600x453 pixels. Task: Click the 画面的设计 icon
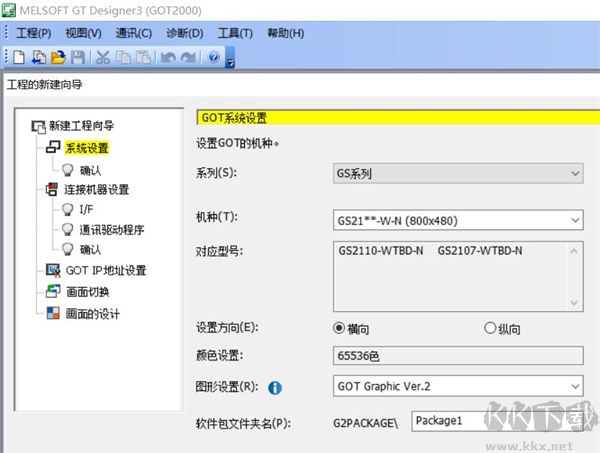coord(53,313)
